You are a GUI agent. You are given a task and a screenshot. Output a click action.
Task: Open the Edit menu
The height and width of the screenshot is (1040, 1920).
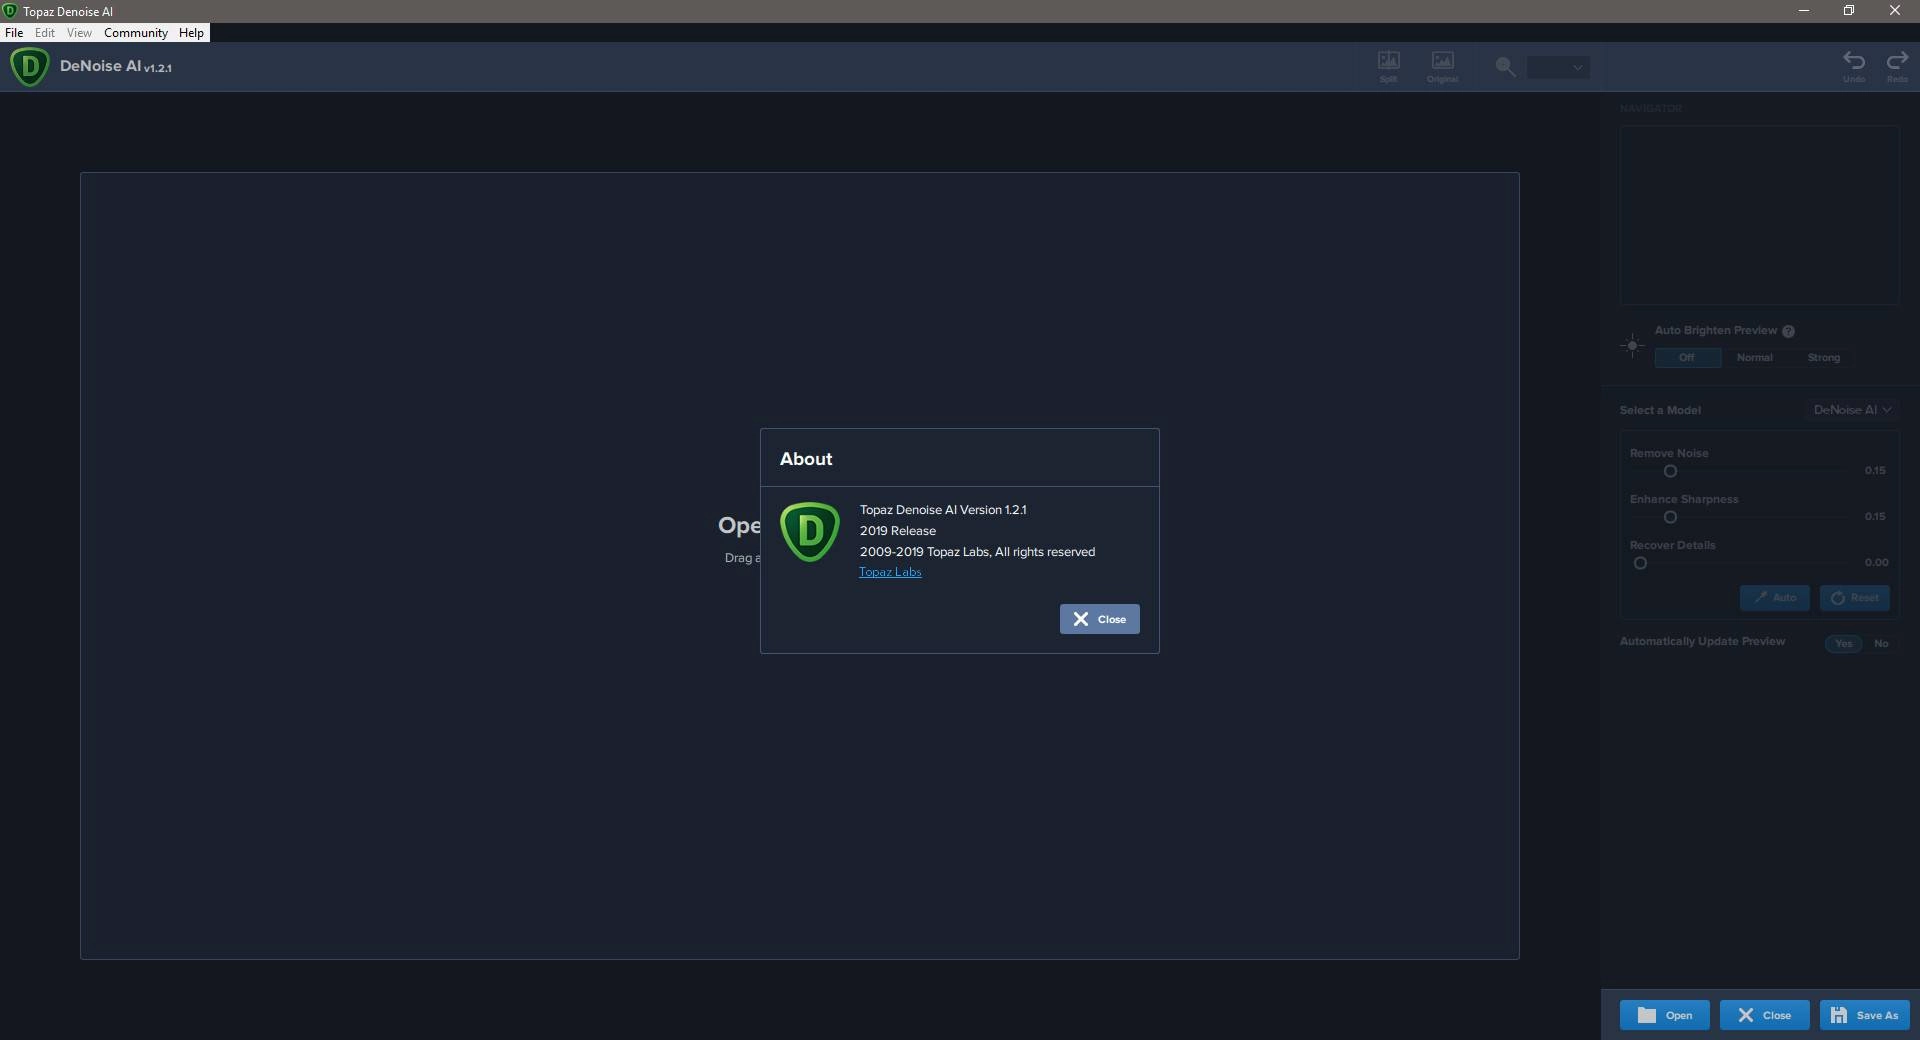pyautogui.click(x=45, y=33)
